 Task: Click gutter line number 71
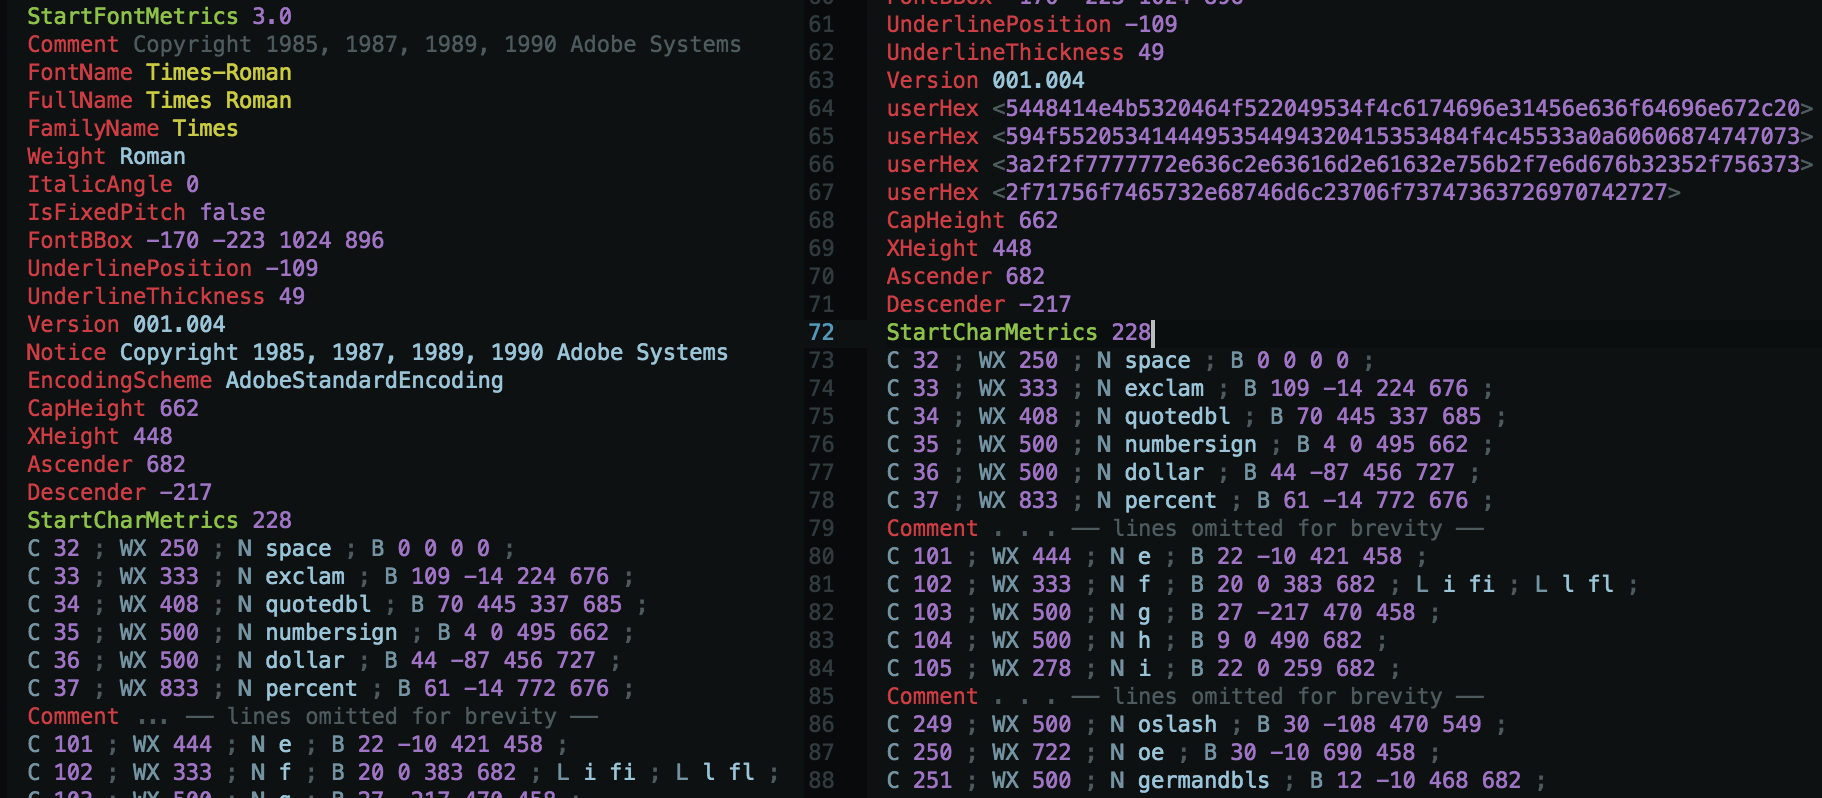[821, 304]
